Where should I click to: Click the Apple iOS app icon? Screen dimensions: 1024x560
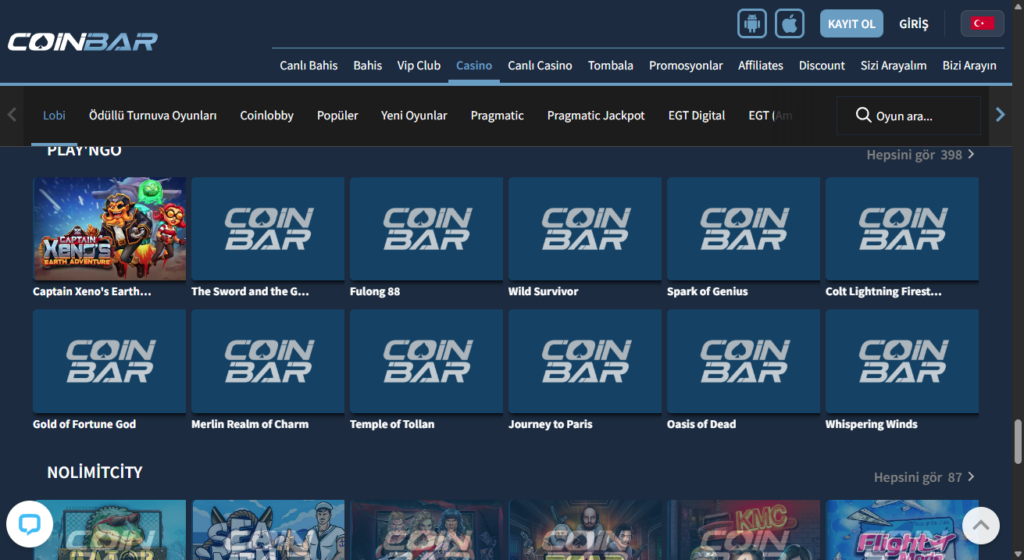(790, 23)
